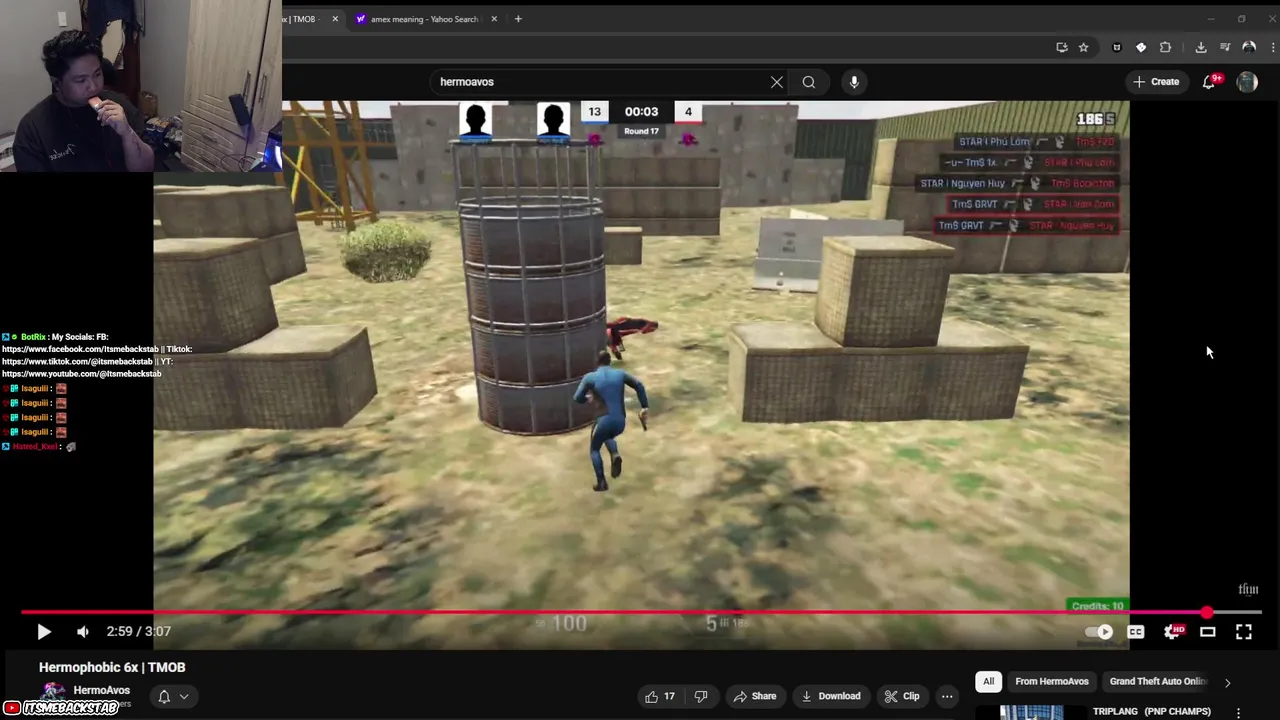The width and height of the screenshot is (1280, 720).
Task: Open the HermoAvos channel avatar
Action: click(x=52, y=692)
